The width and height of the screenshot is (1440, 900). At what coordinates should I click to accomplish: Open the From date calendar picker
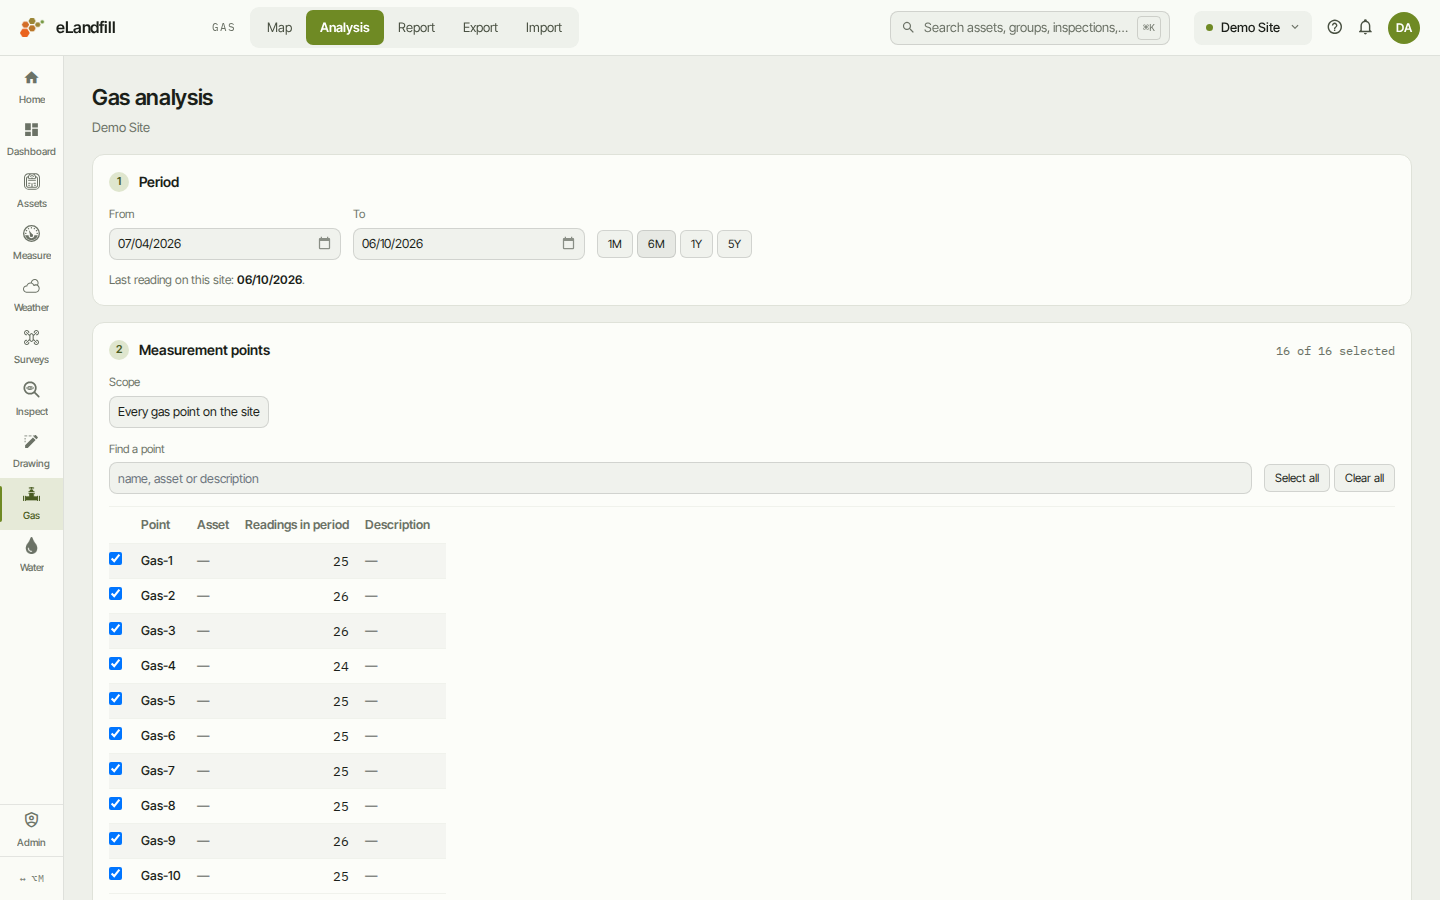pyautogui.click(x=324, y=243)
